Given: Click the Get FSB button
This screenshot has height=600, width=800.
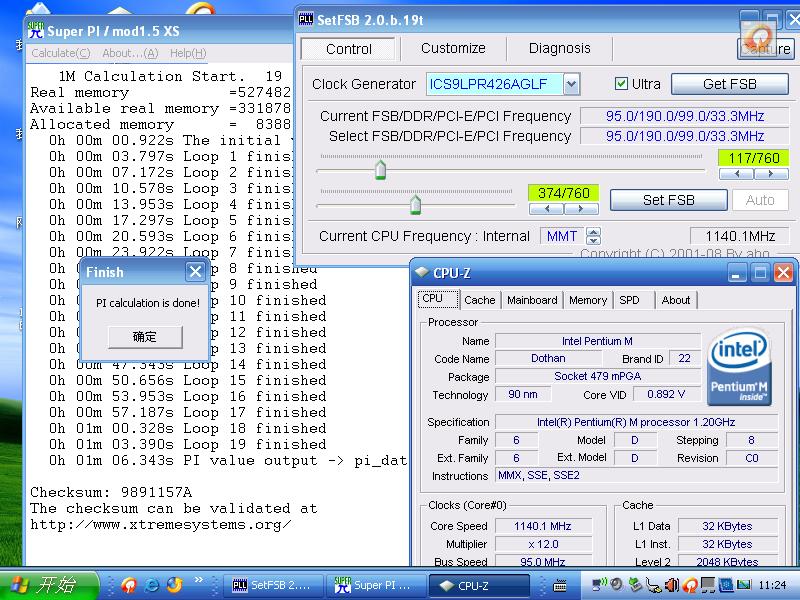Looking at the screenshot, I should point(730,84).
